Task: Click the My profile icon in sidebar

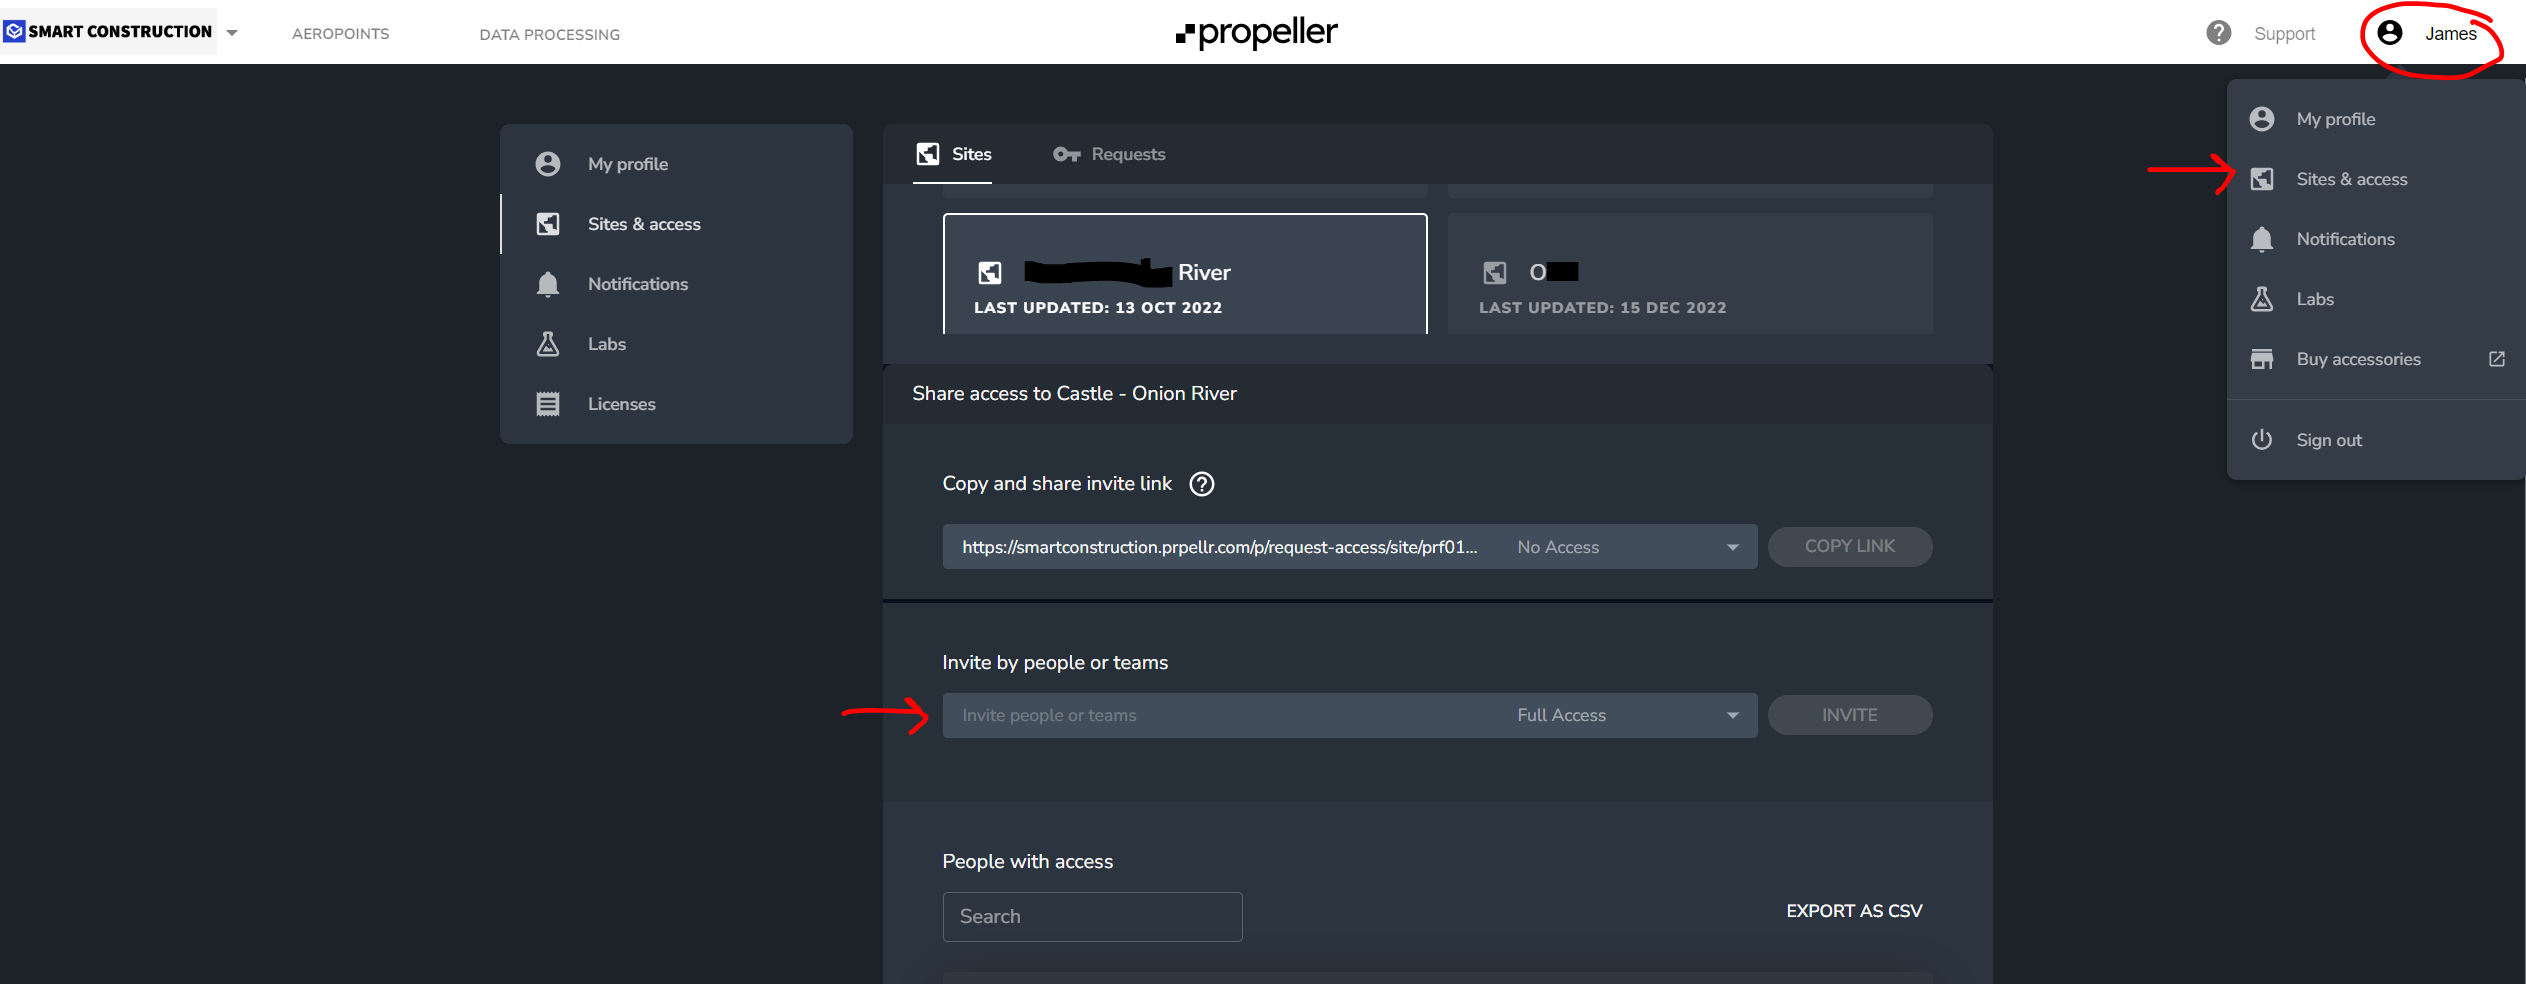Action: point(547,164)
